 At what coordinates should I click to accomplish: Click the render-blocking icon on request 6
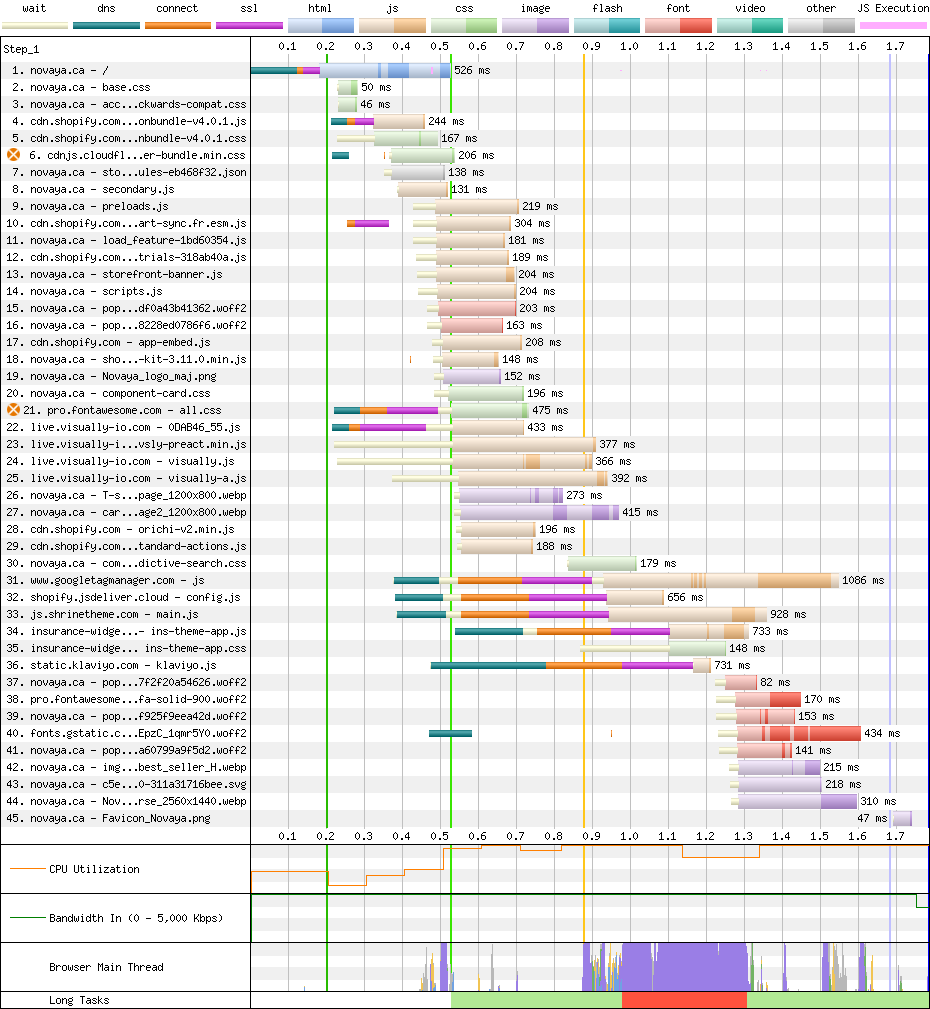coord(13,155)
